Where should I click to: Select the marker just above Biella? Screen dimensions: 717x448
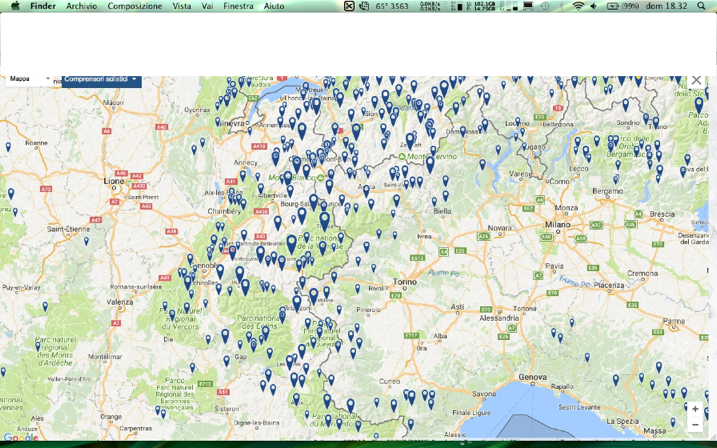pos(434,201)
